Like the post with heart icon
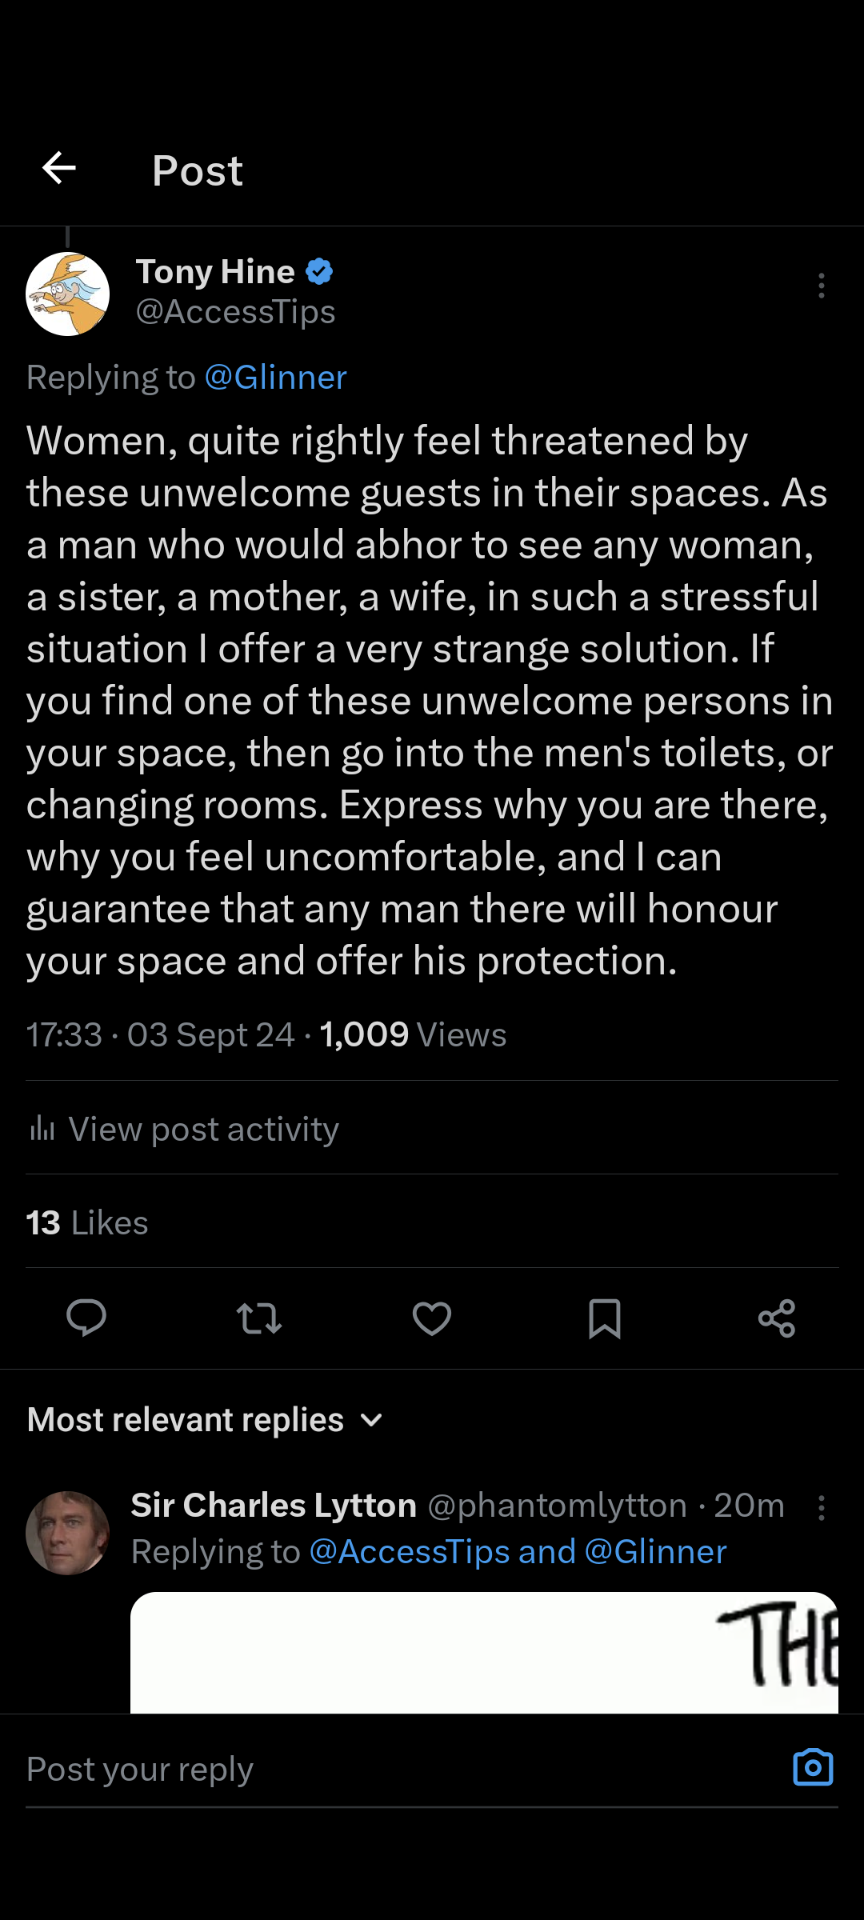 pos(432,1318)
